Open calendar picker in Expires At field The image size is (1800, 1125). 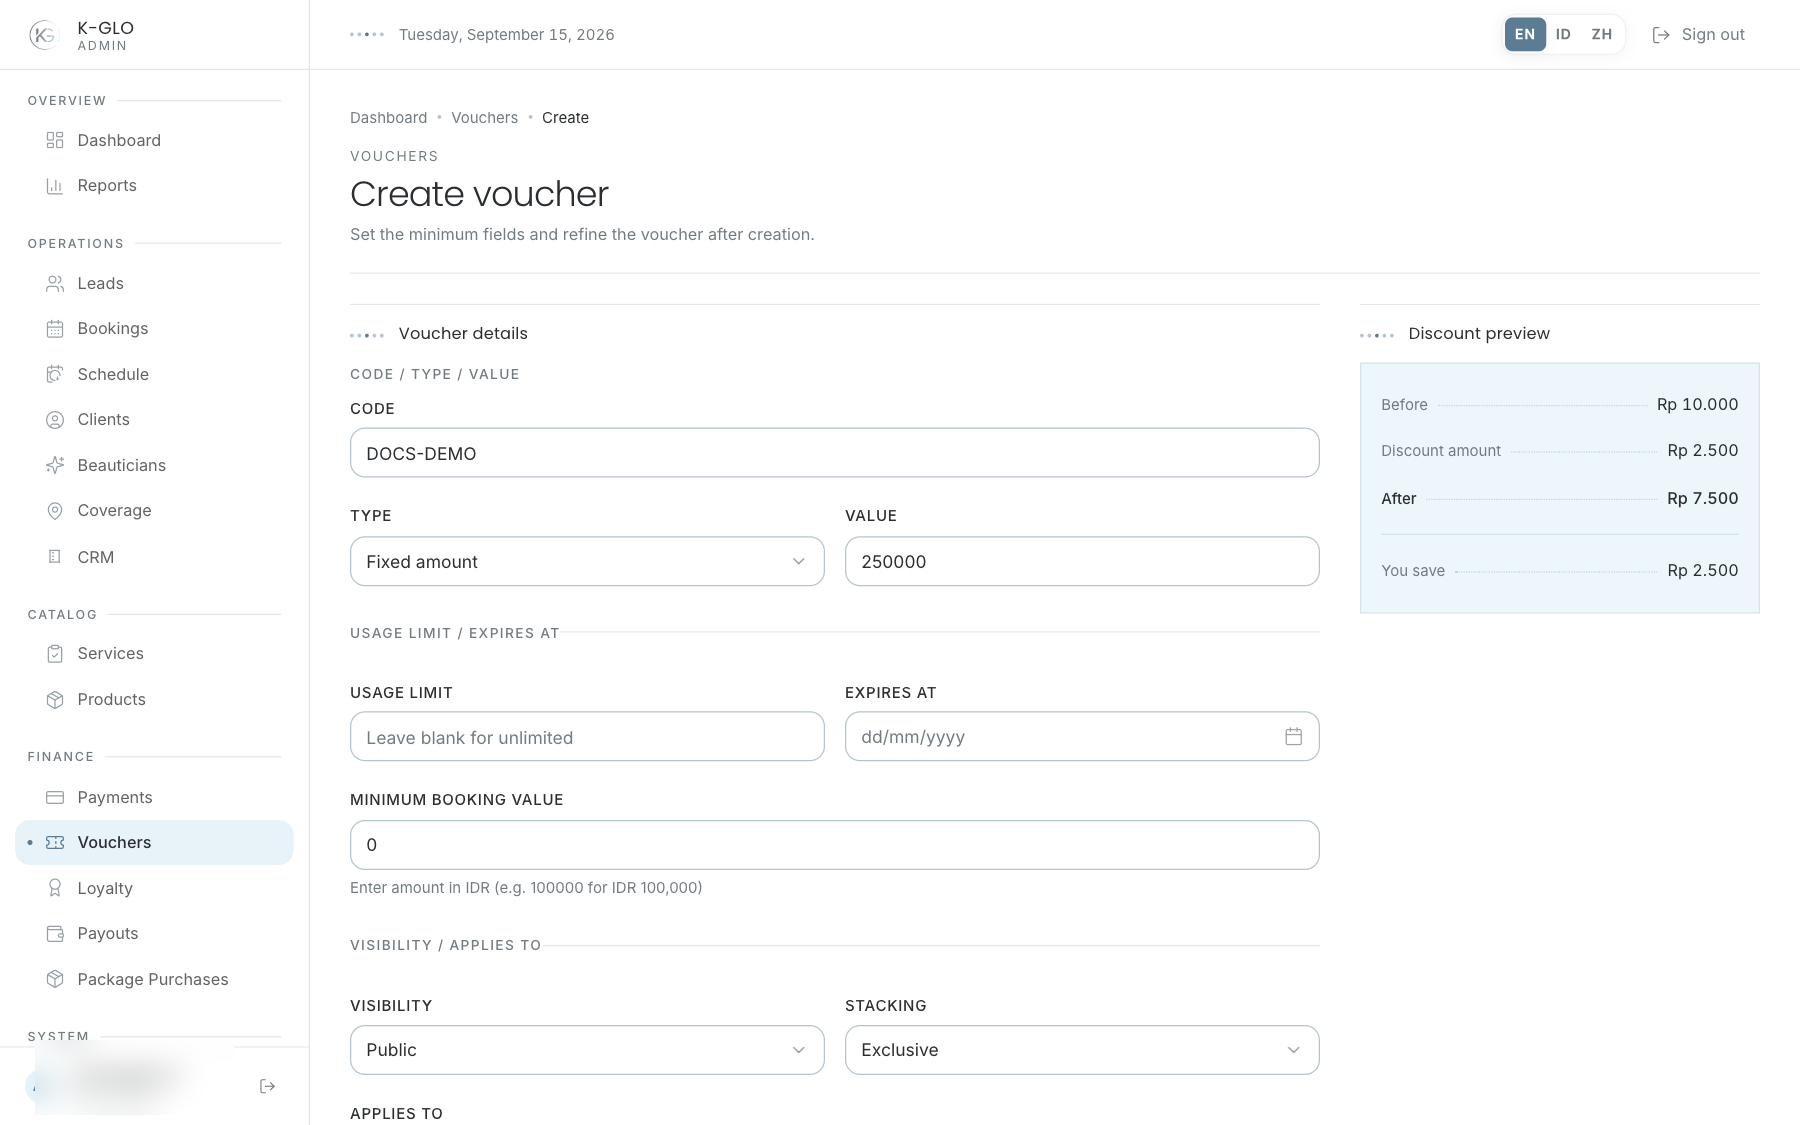tap(1293, 736)
